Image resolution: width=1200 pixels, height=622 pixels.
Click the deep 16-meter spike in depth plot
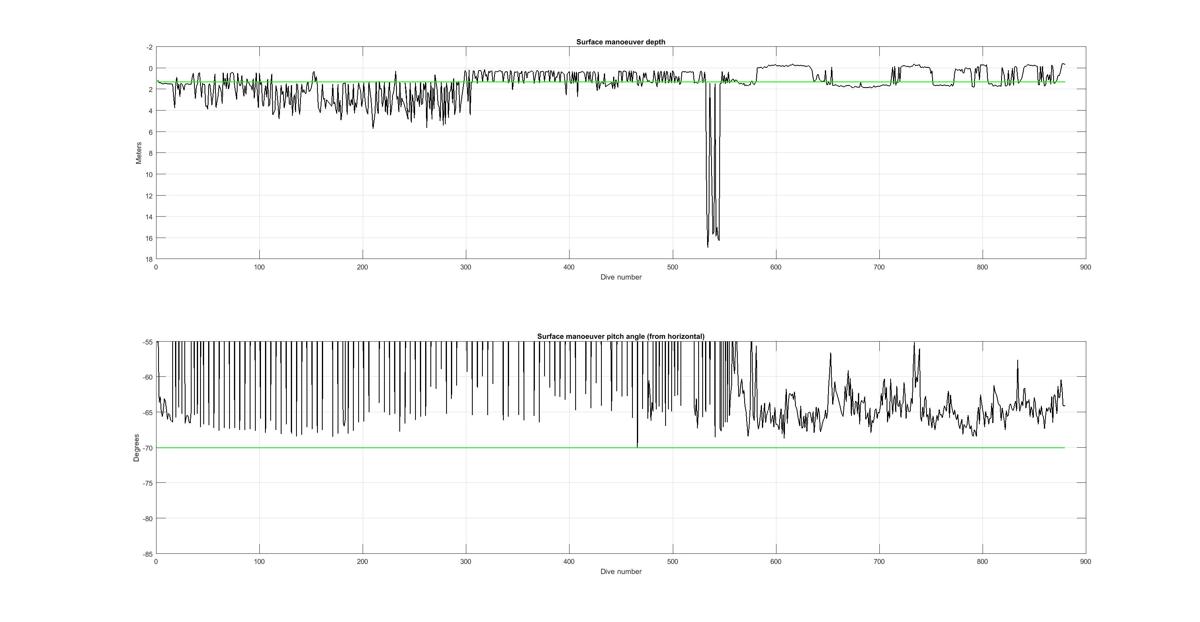pos(713,165)
